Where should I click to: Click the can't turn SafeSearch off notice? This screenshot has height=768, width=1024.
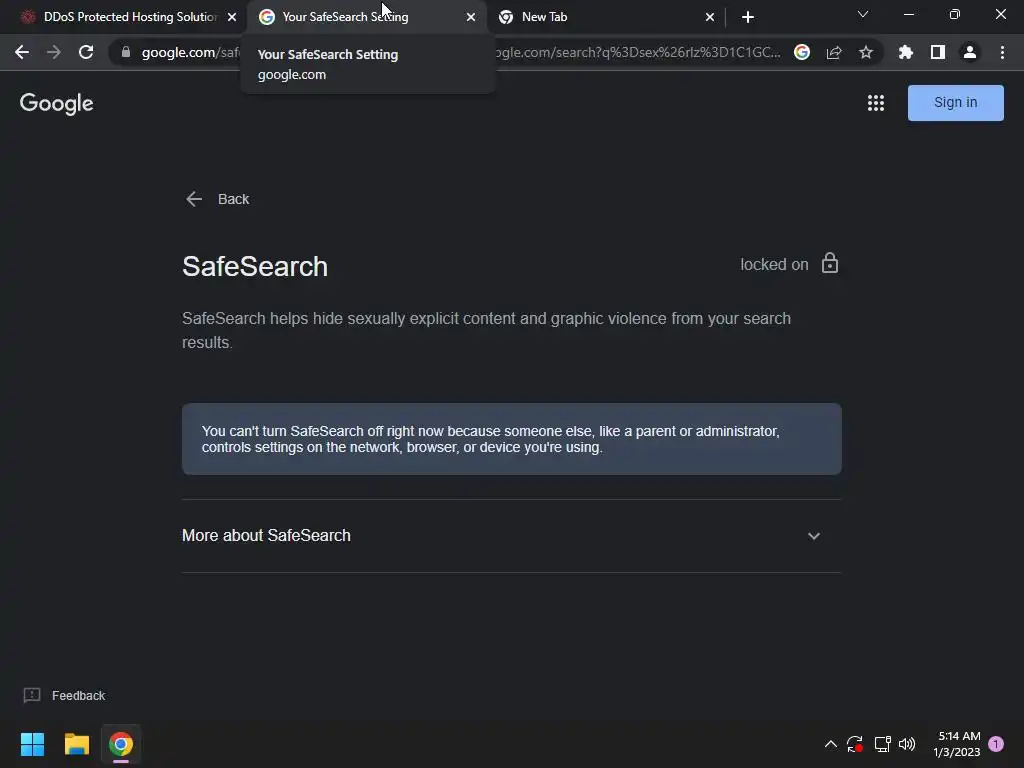tap(511, 439)
